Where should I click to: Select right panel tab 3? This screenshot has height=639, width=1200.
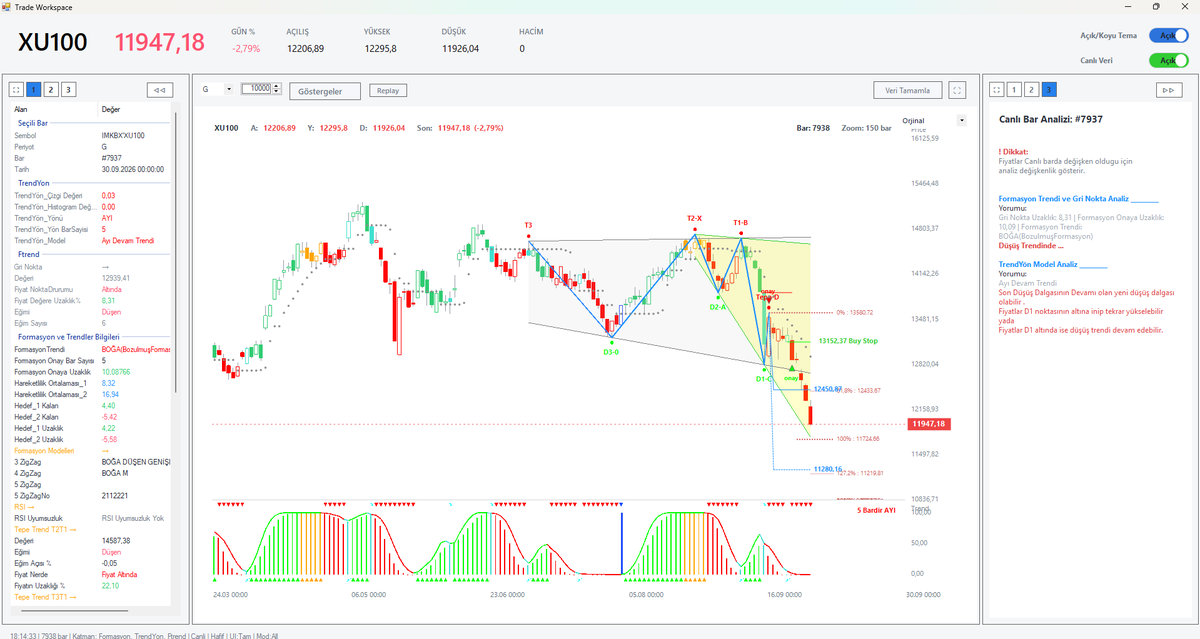tap(1048, 90)
